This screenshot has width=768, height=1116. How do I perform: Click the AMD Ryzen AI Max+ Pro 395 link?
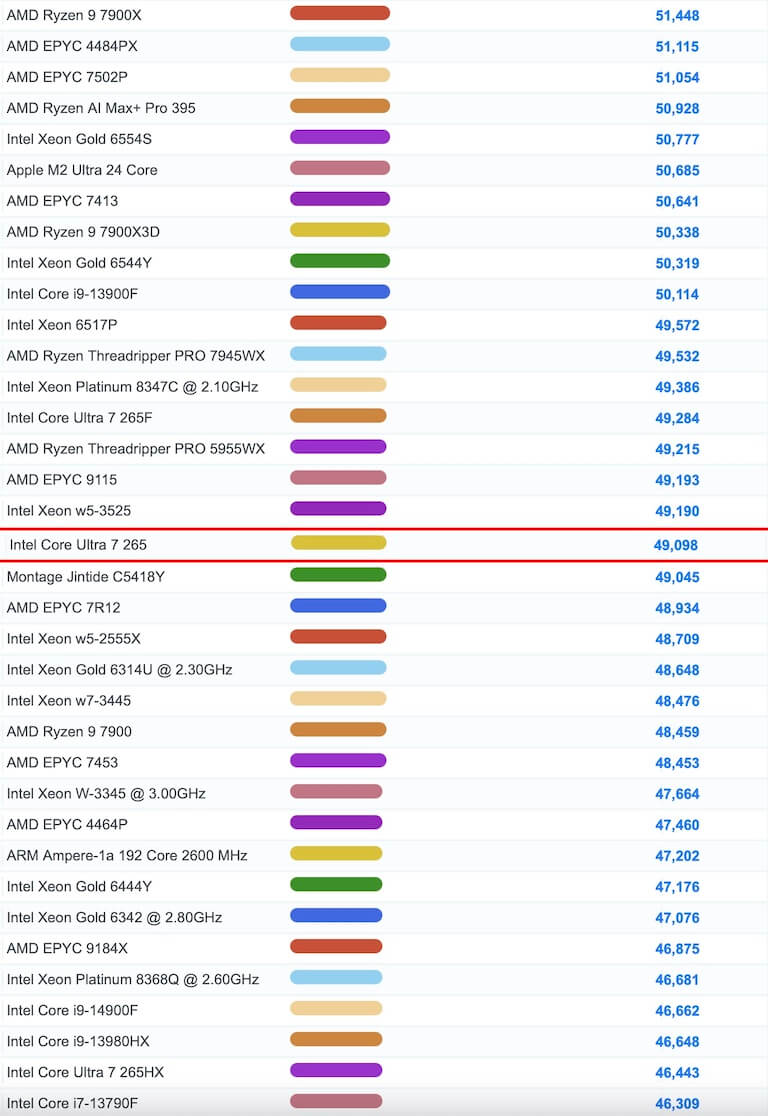click(x=101, y=108)
